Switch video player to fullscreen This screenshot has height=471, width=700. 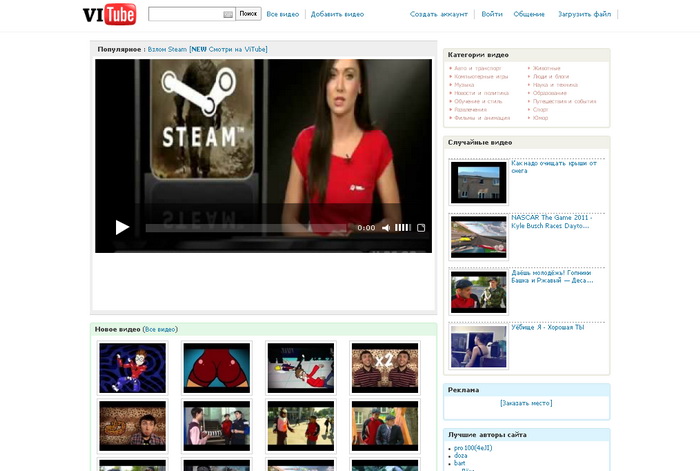(x=421, y=228)
